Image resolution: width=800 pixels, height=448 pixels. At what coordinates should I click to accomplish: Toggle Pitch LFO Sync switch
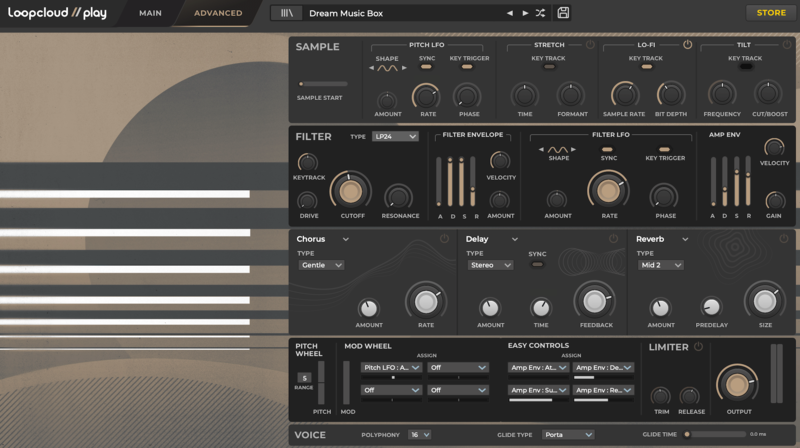click(x=427, y=68)
